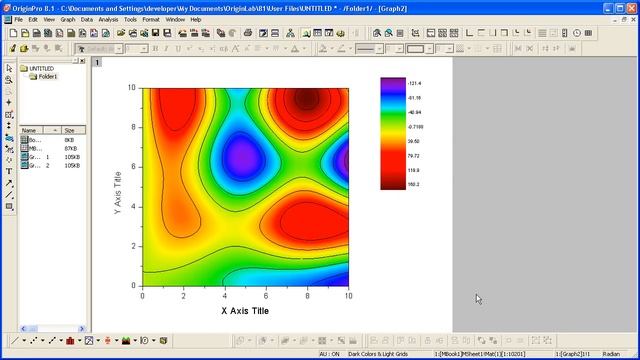Sort by Name column header
The height and width of the screenshot is (360, 640).
pos(31,130)
